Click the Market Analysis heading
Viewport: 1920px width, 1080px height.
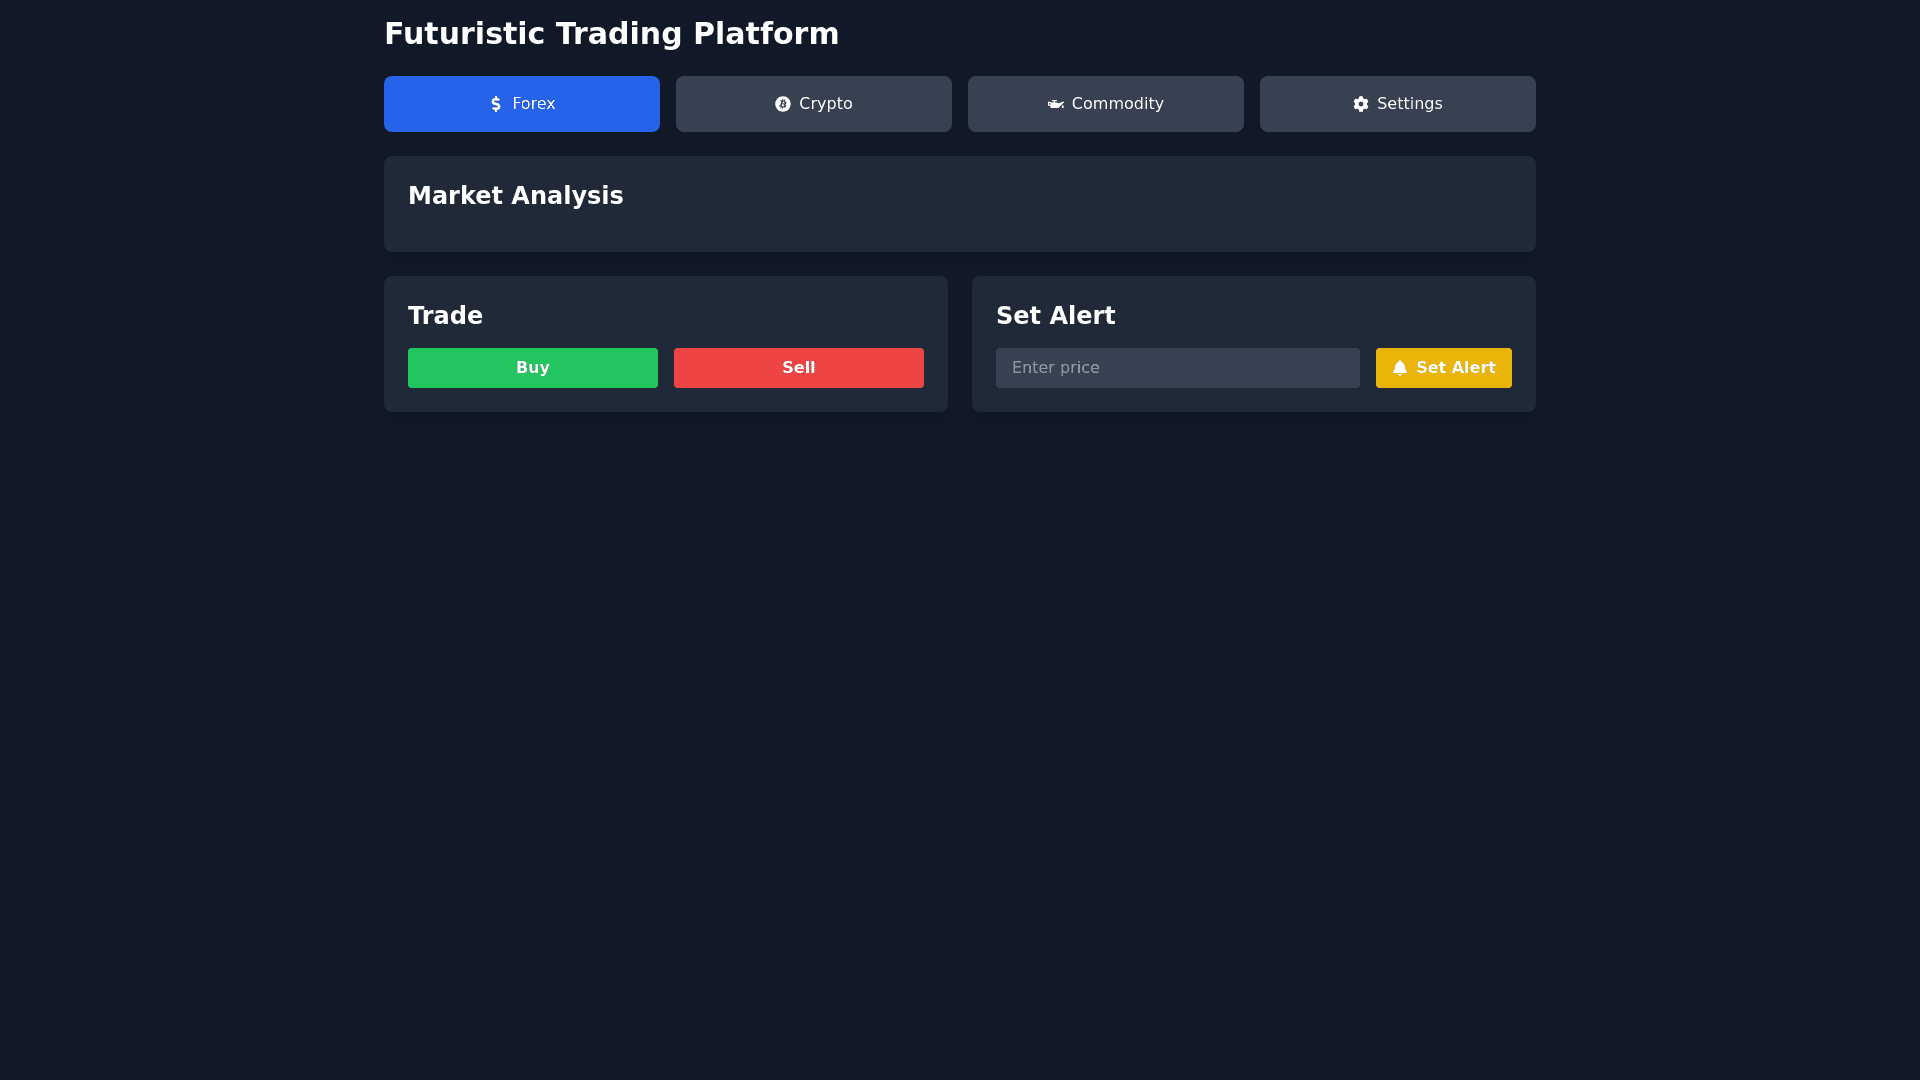pyautogui.click(x=515, y=196)
